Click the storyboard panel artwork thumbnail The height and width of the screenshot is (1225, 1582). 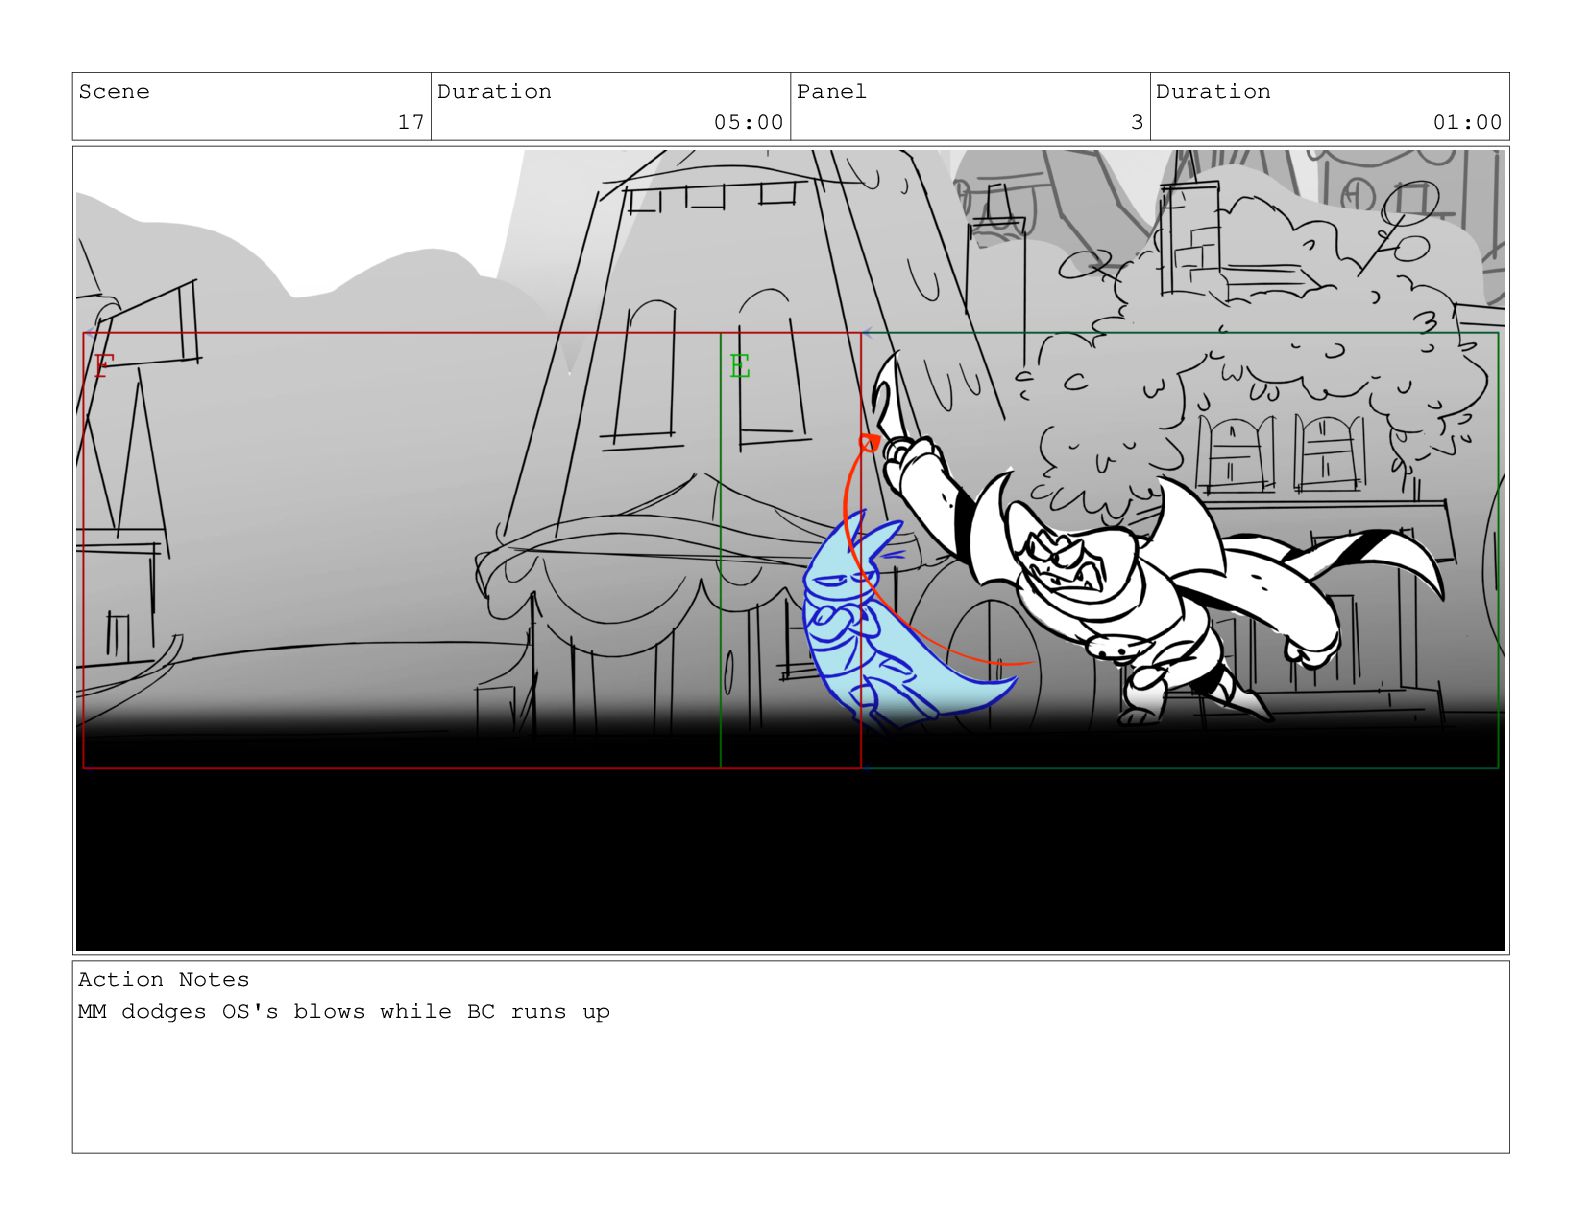[x=790, y=550]
